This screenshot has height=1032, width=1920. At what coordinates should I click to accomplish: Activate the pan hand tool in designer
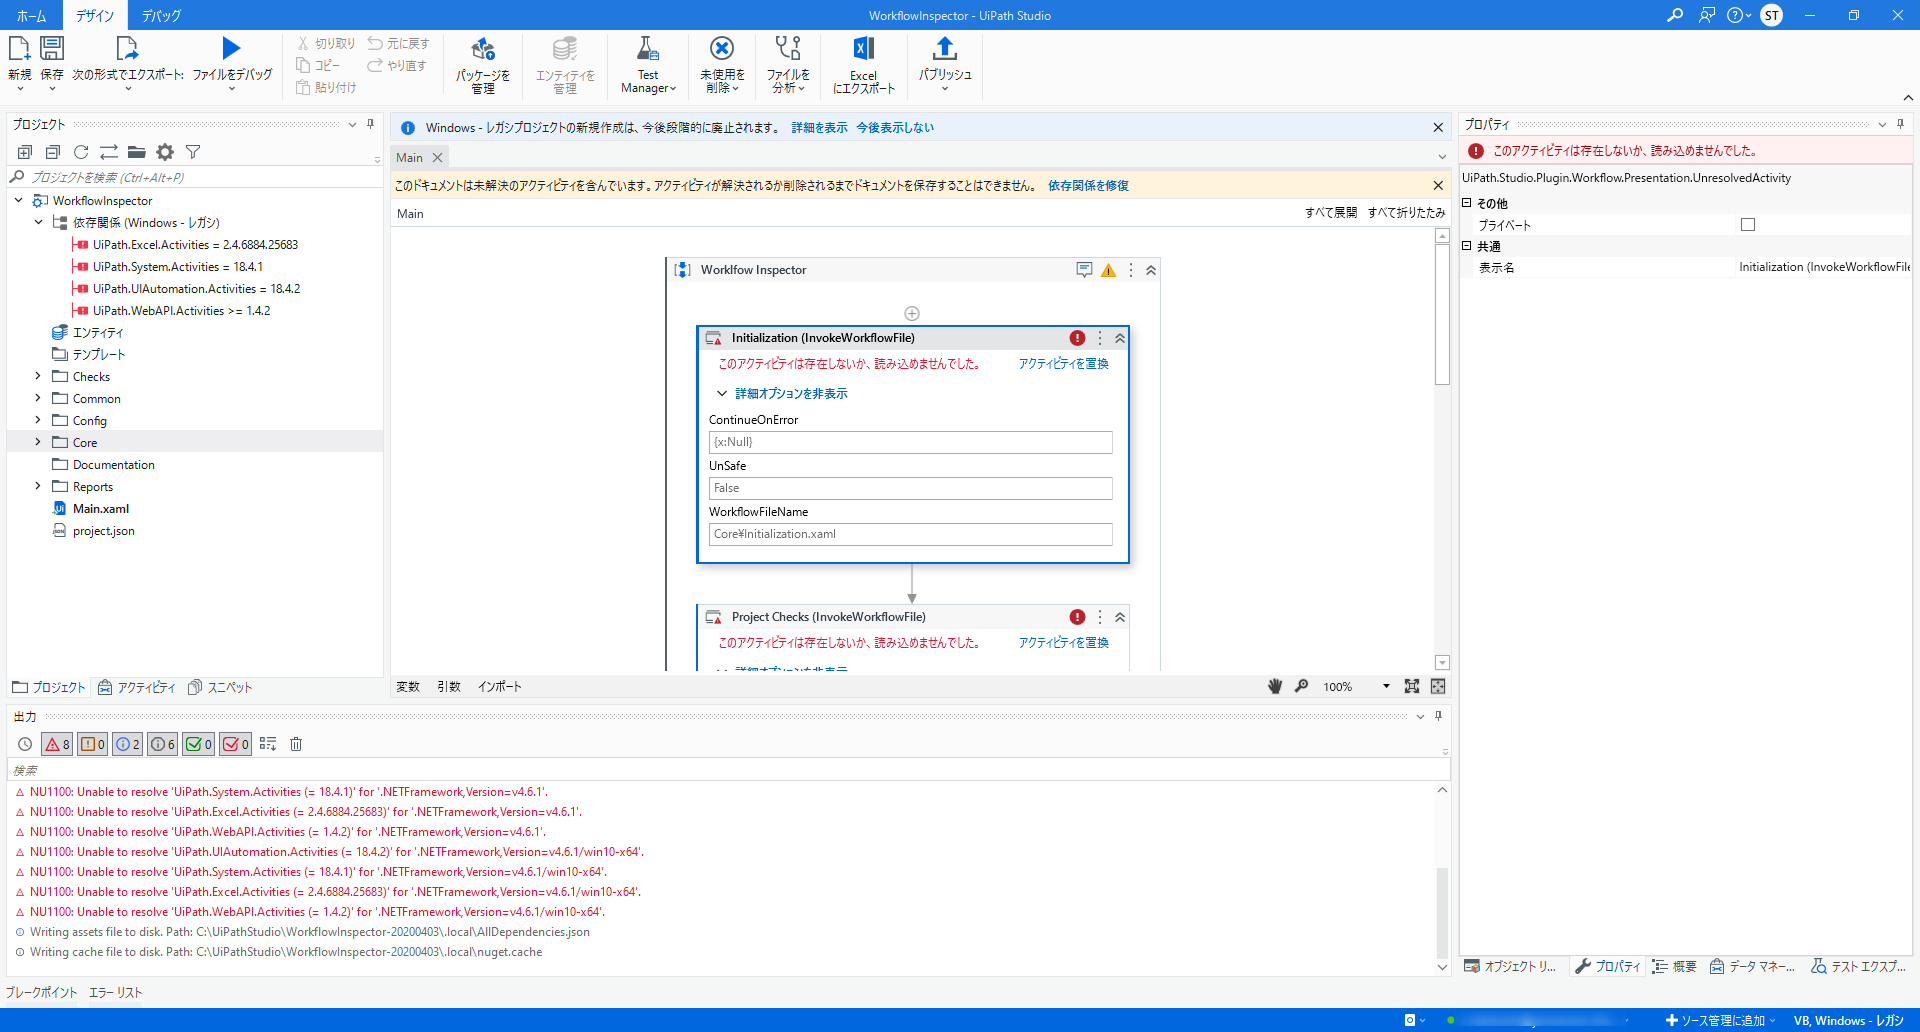point(1275,686)
